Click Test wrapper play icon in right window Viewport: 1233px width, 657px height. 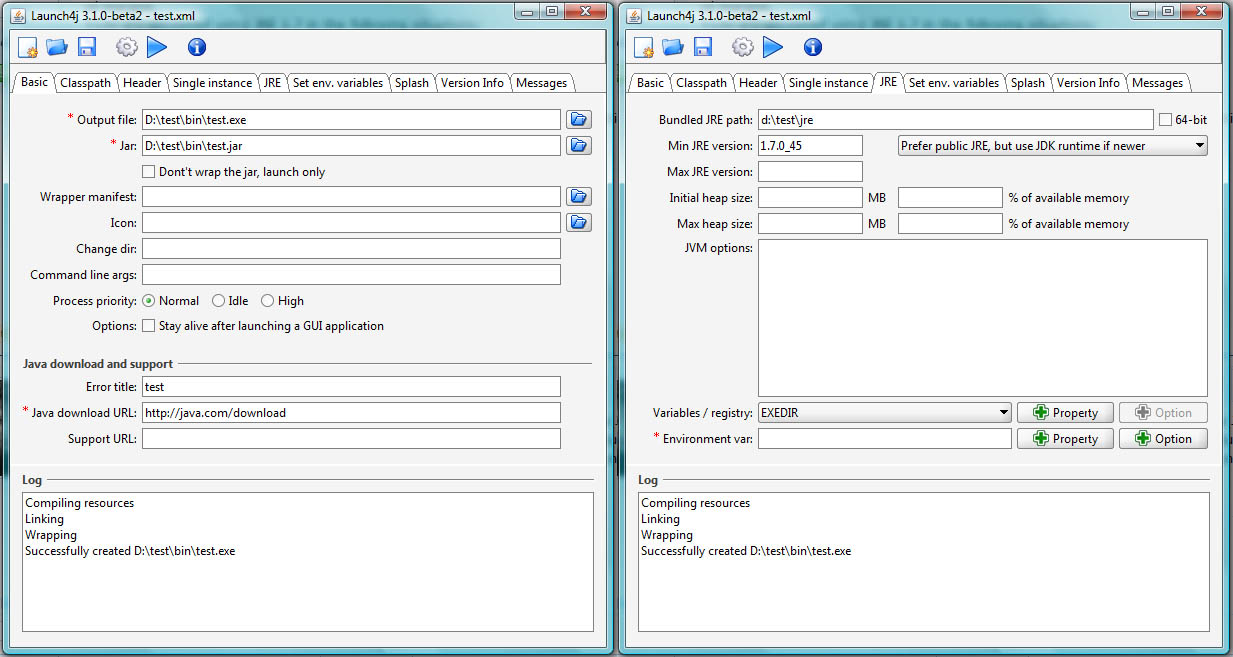773,47
